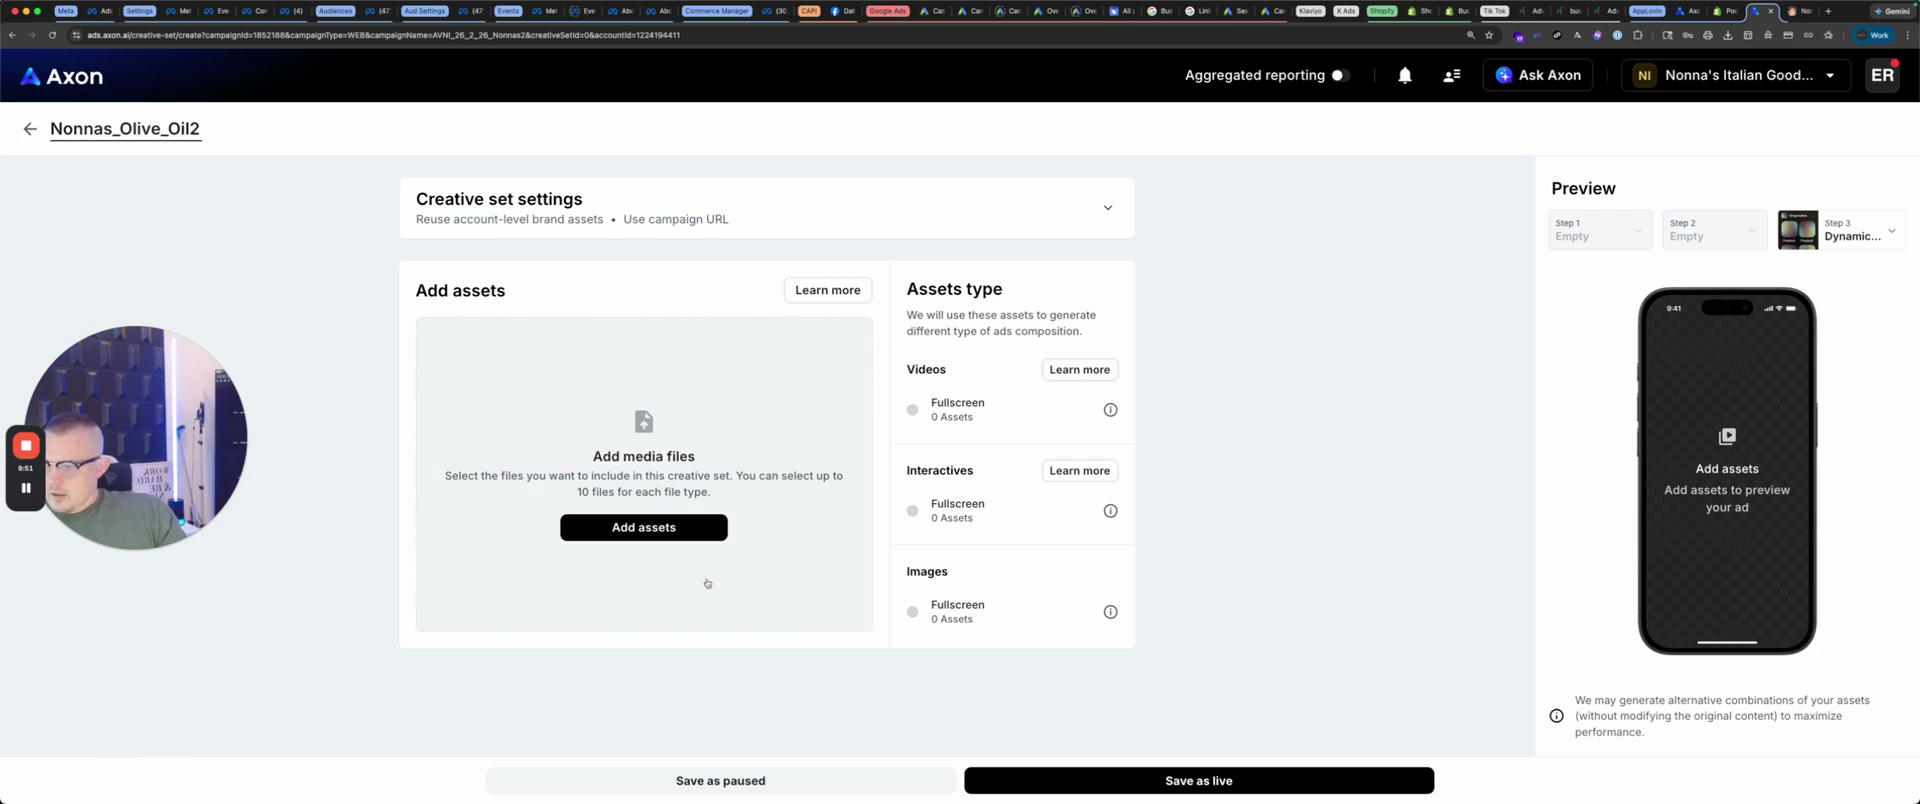Toggle Aggregated reporting switch
Image resolution: width=1920 pixels, height=804 pixels.
click(x=1340, y=75)
